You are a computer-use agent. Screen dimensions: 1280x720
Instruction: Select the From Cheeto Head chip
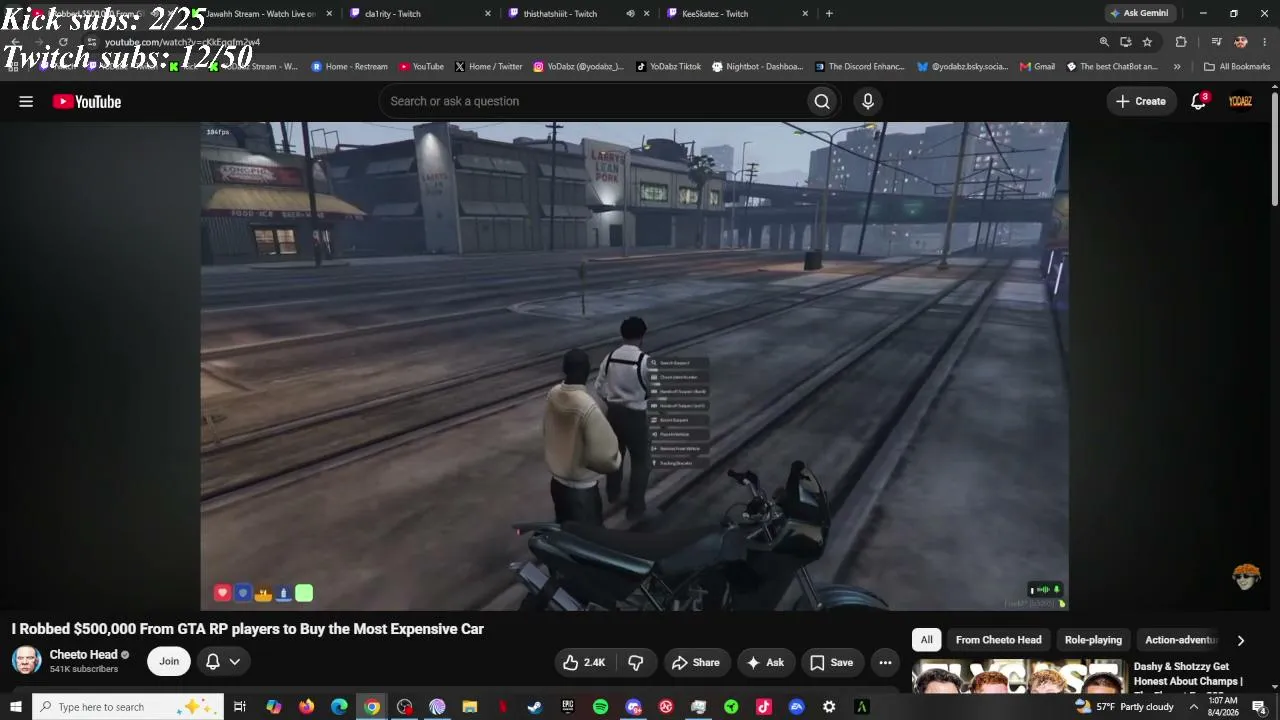[998, 640]
